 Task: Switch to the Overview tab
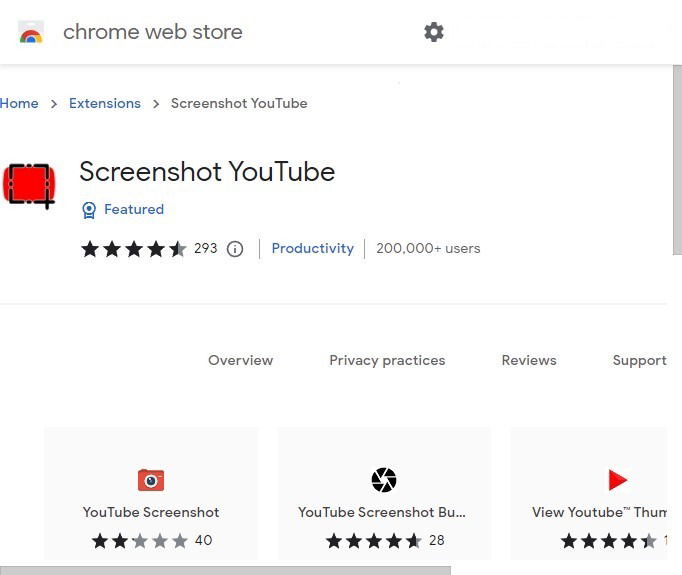coord(241,360)
